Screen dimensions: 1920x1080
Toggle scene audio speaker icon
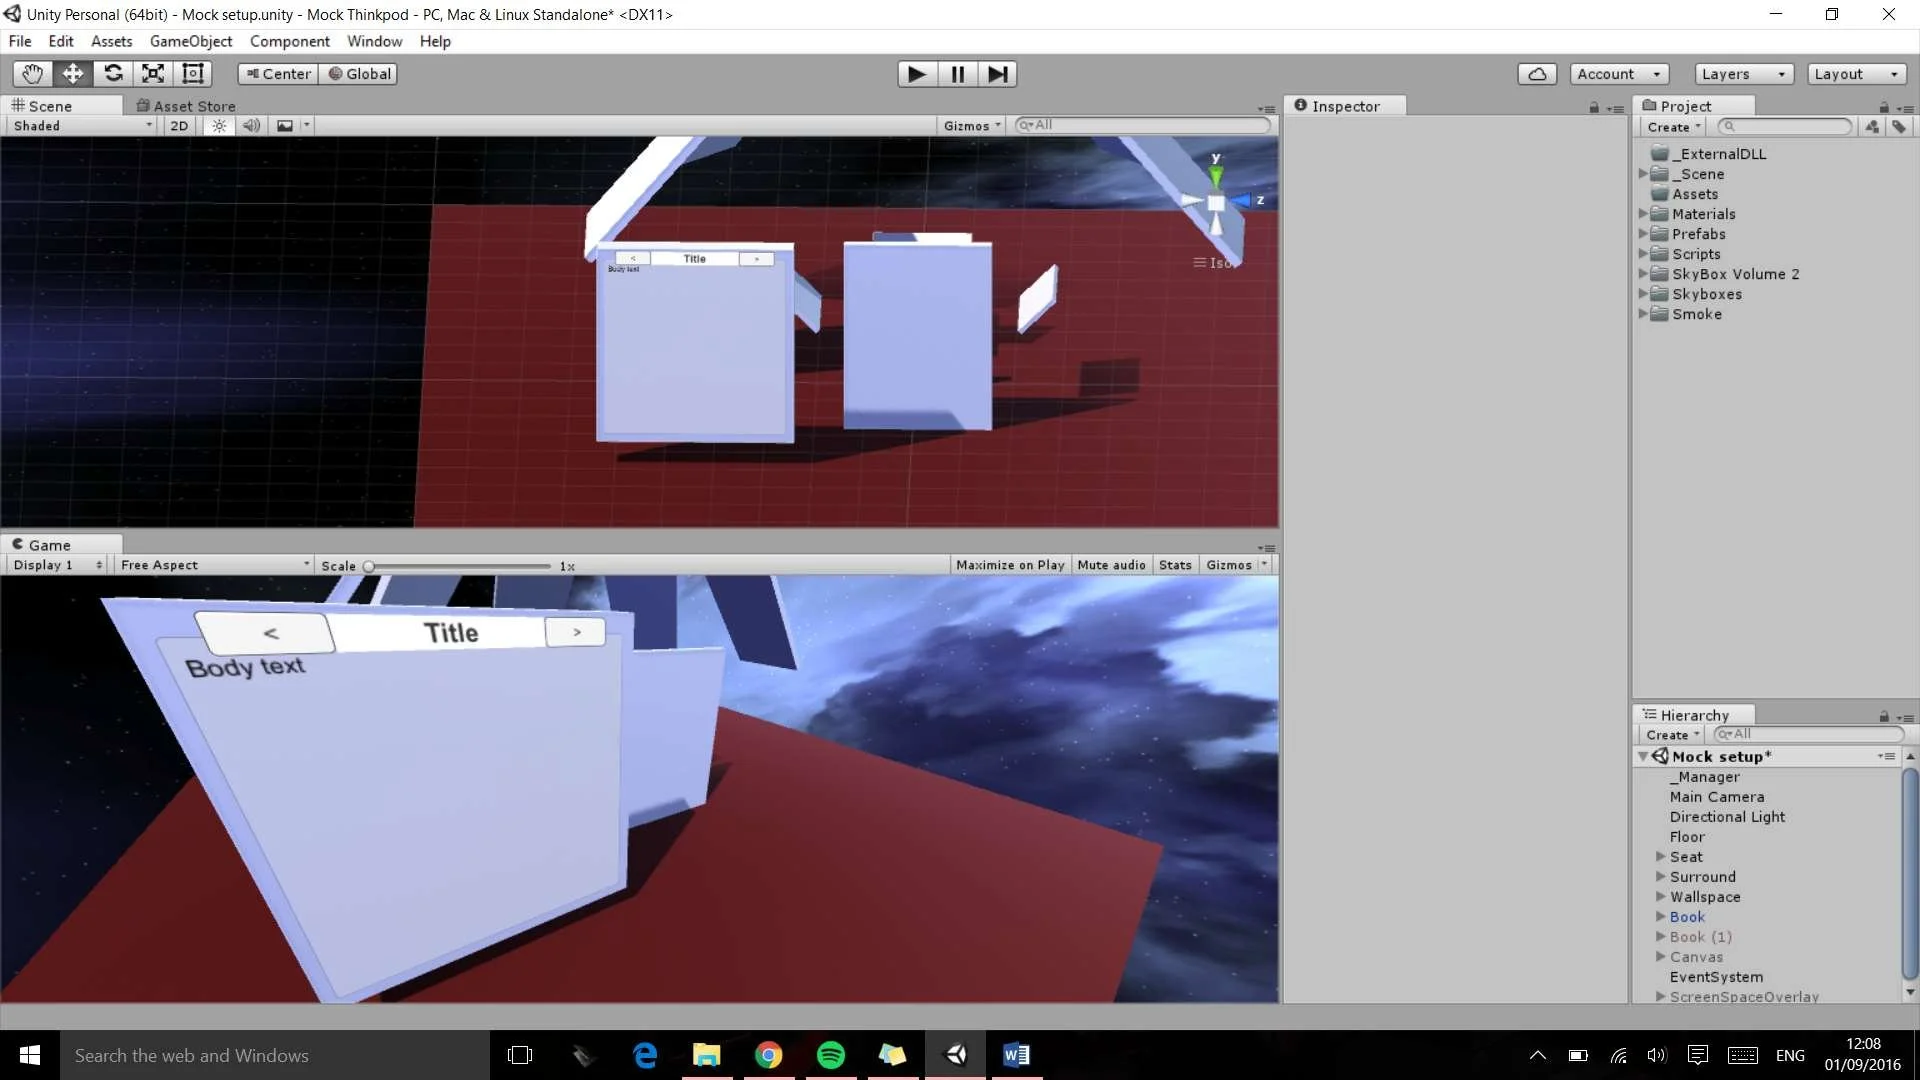(x=251, y=126)
